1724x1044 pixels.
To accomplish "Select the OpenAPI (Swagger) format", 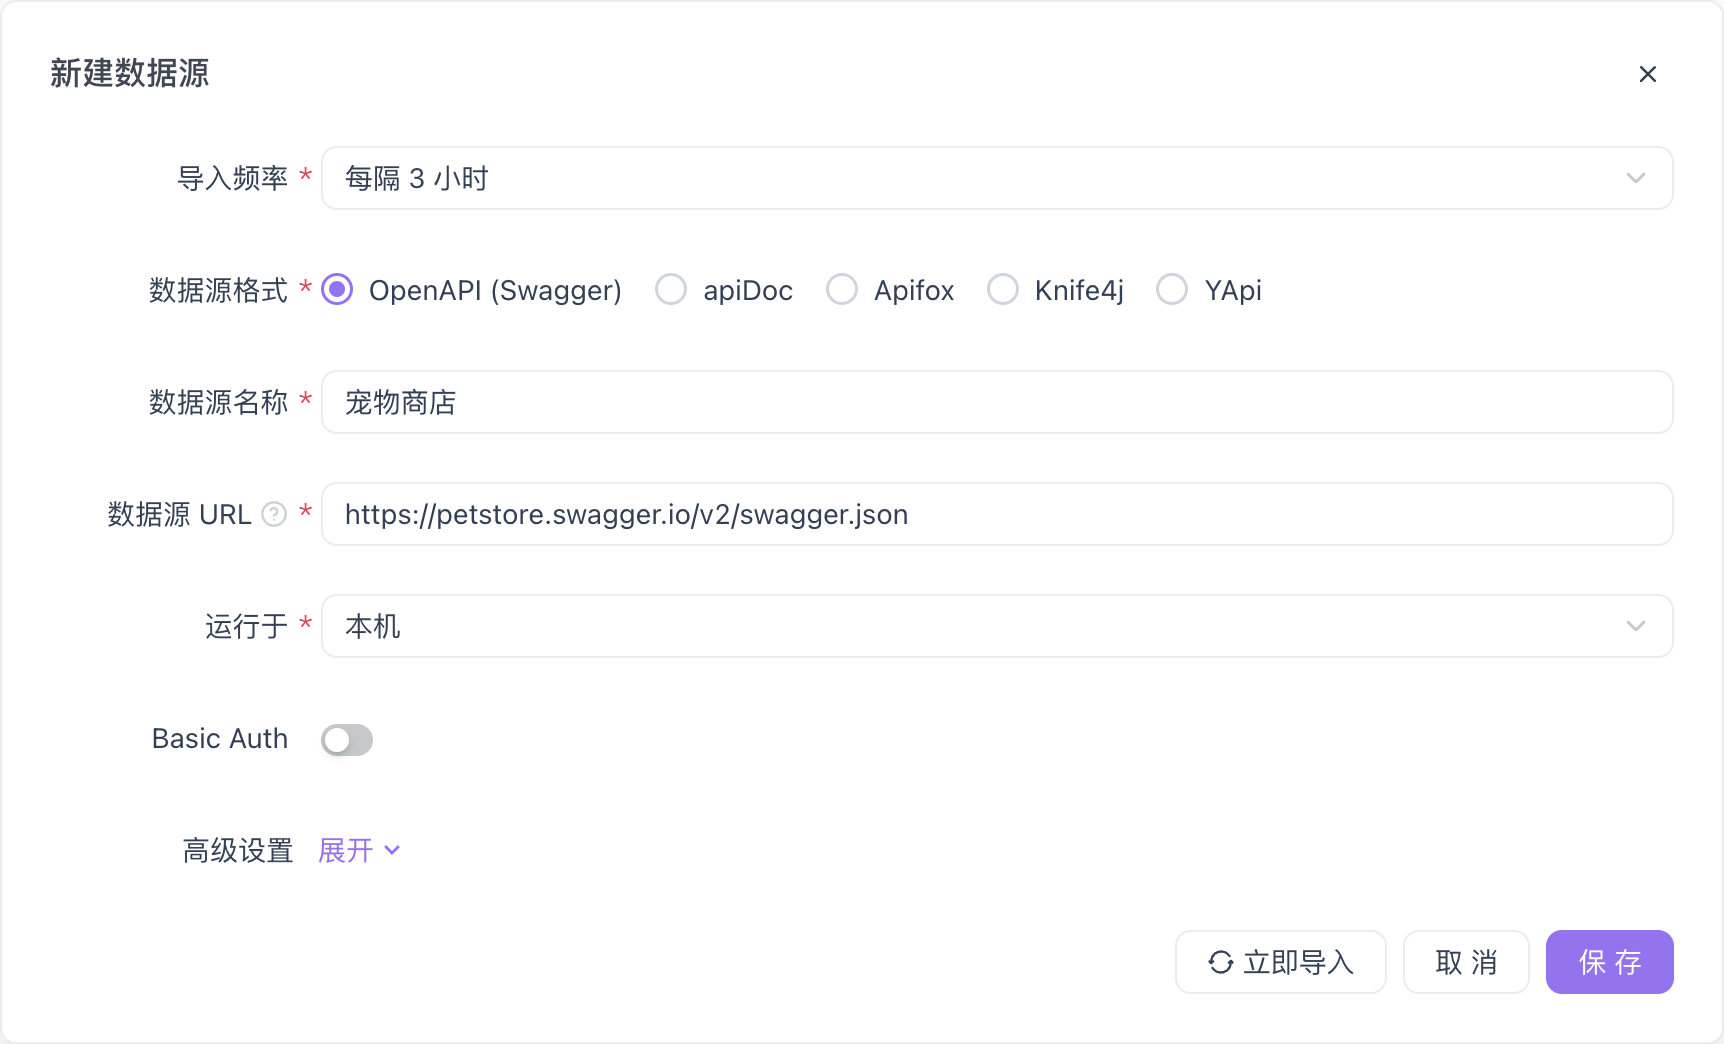I will pos(337,289).
